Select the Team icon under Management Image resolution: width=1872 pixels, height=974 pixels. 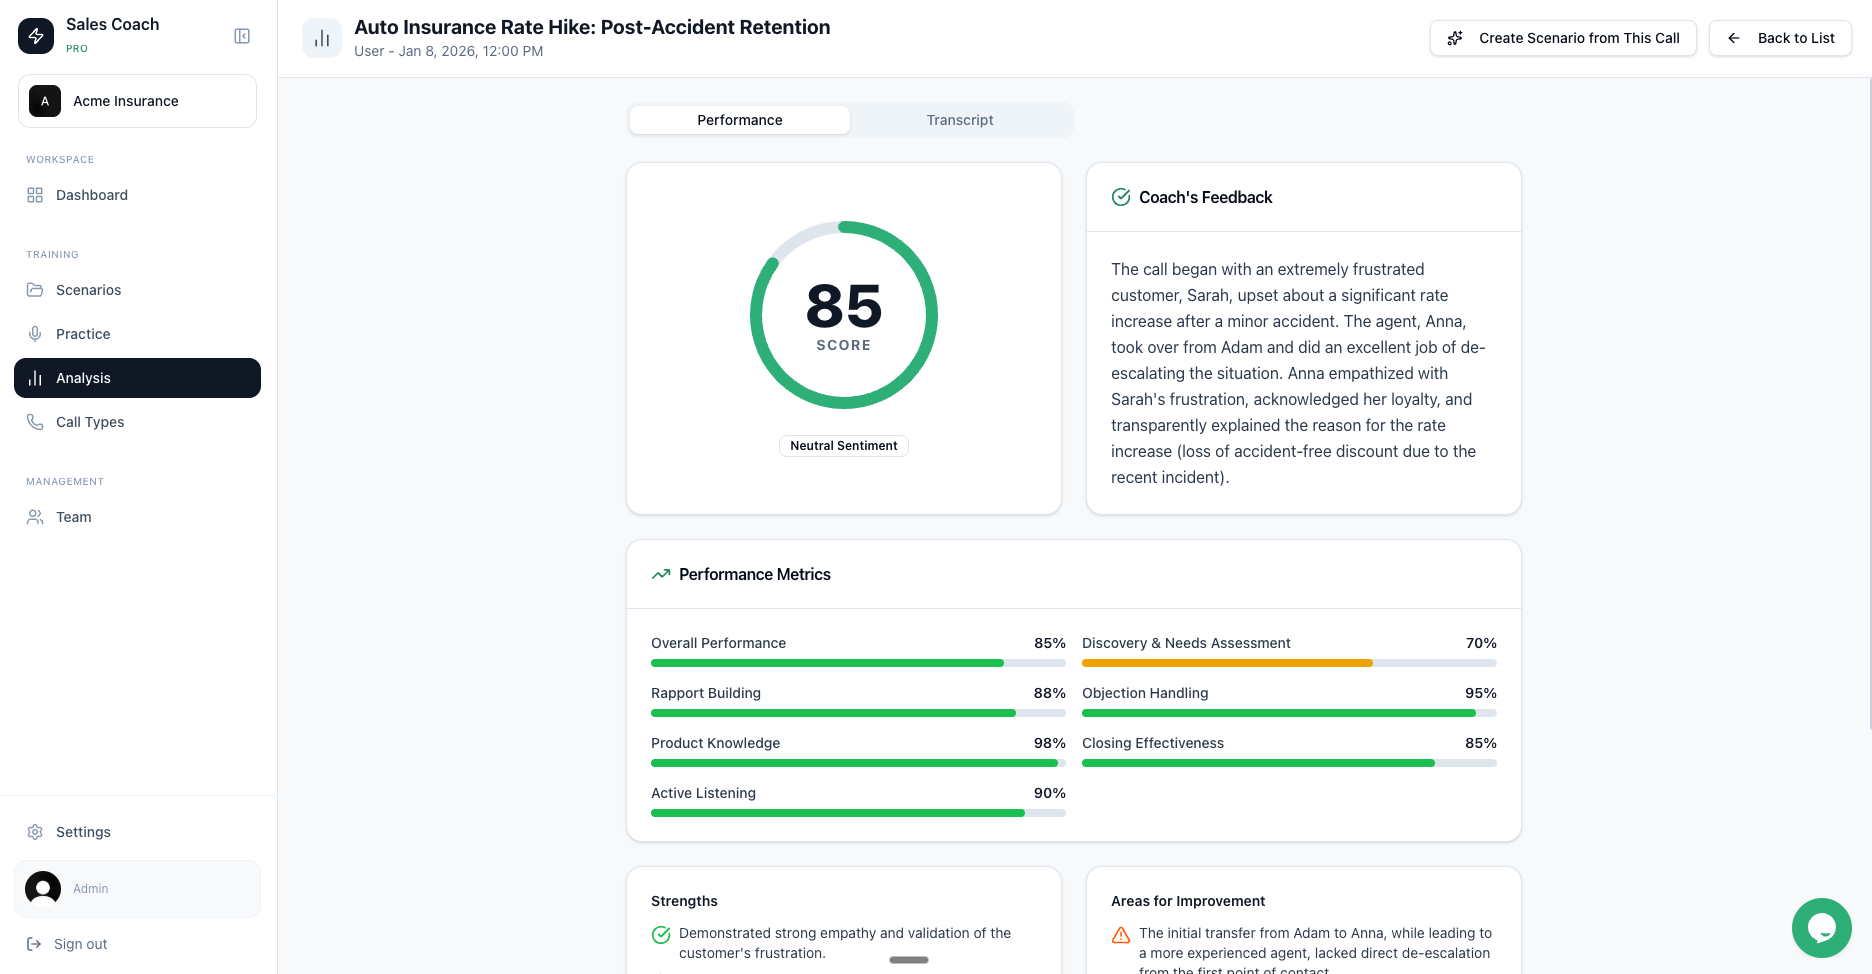(x=35, y=517)
